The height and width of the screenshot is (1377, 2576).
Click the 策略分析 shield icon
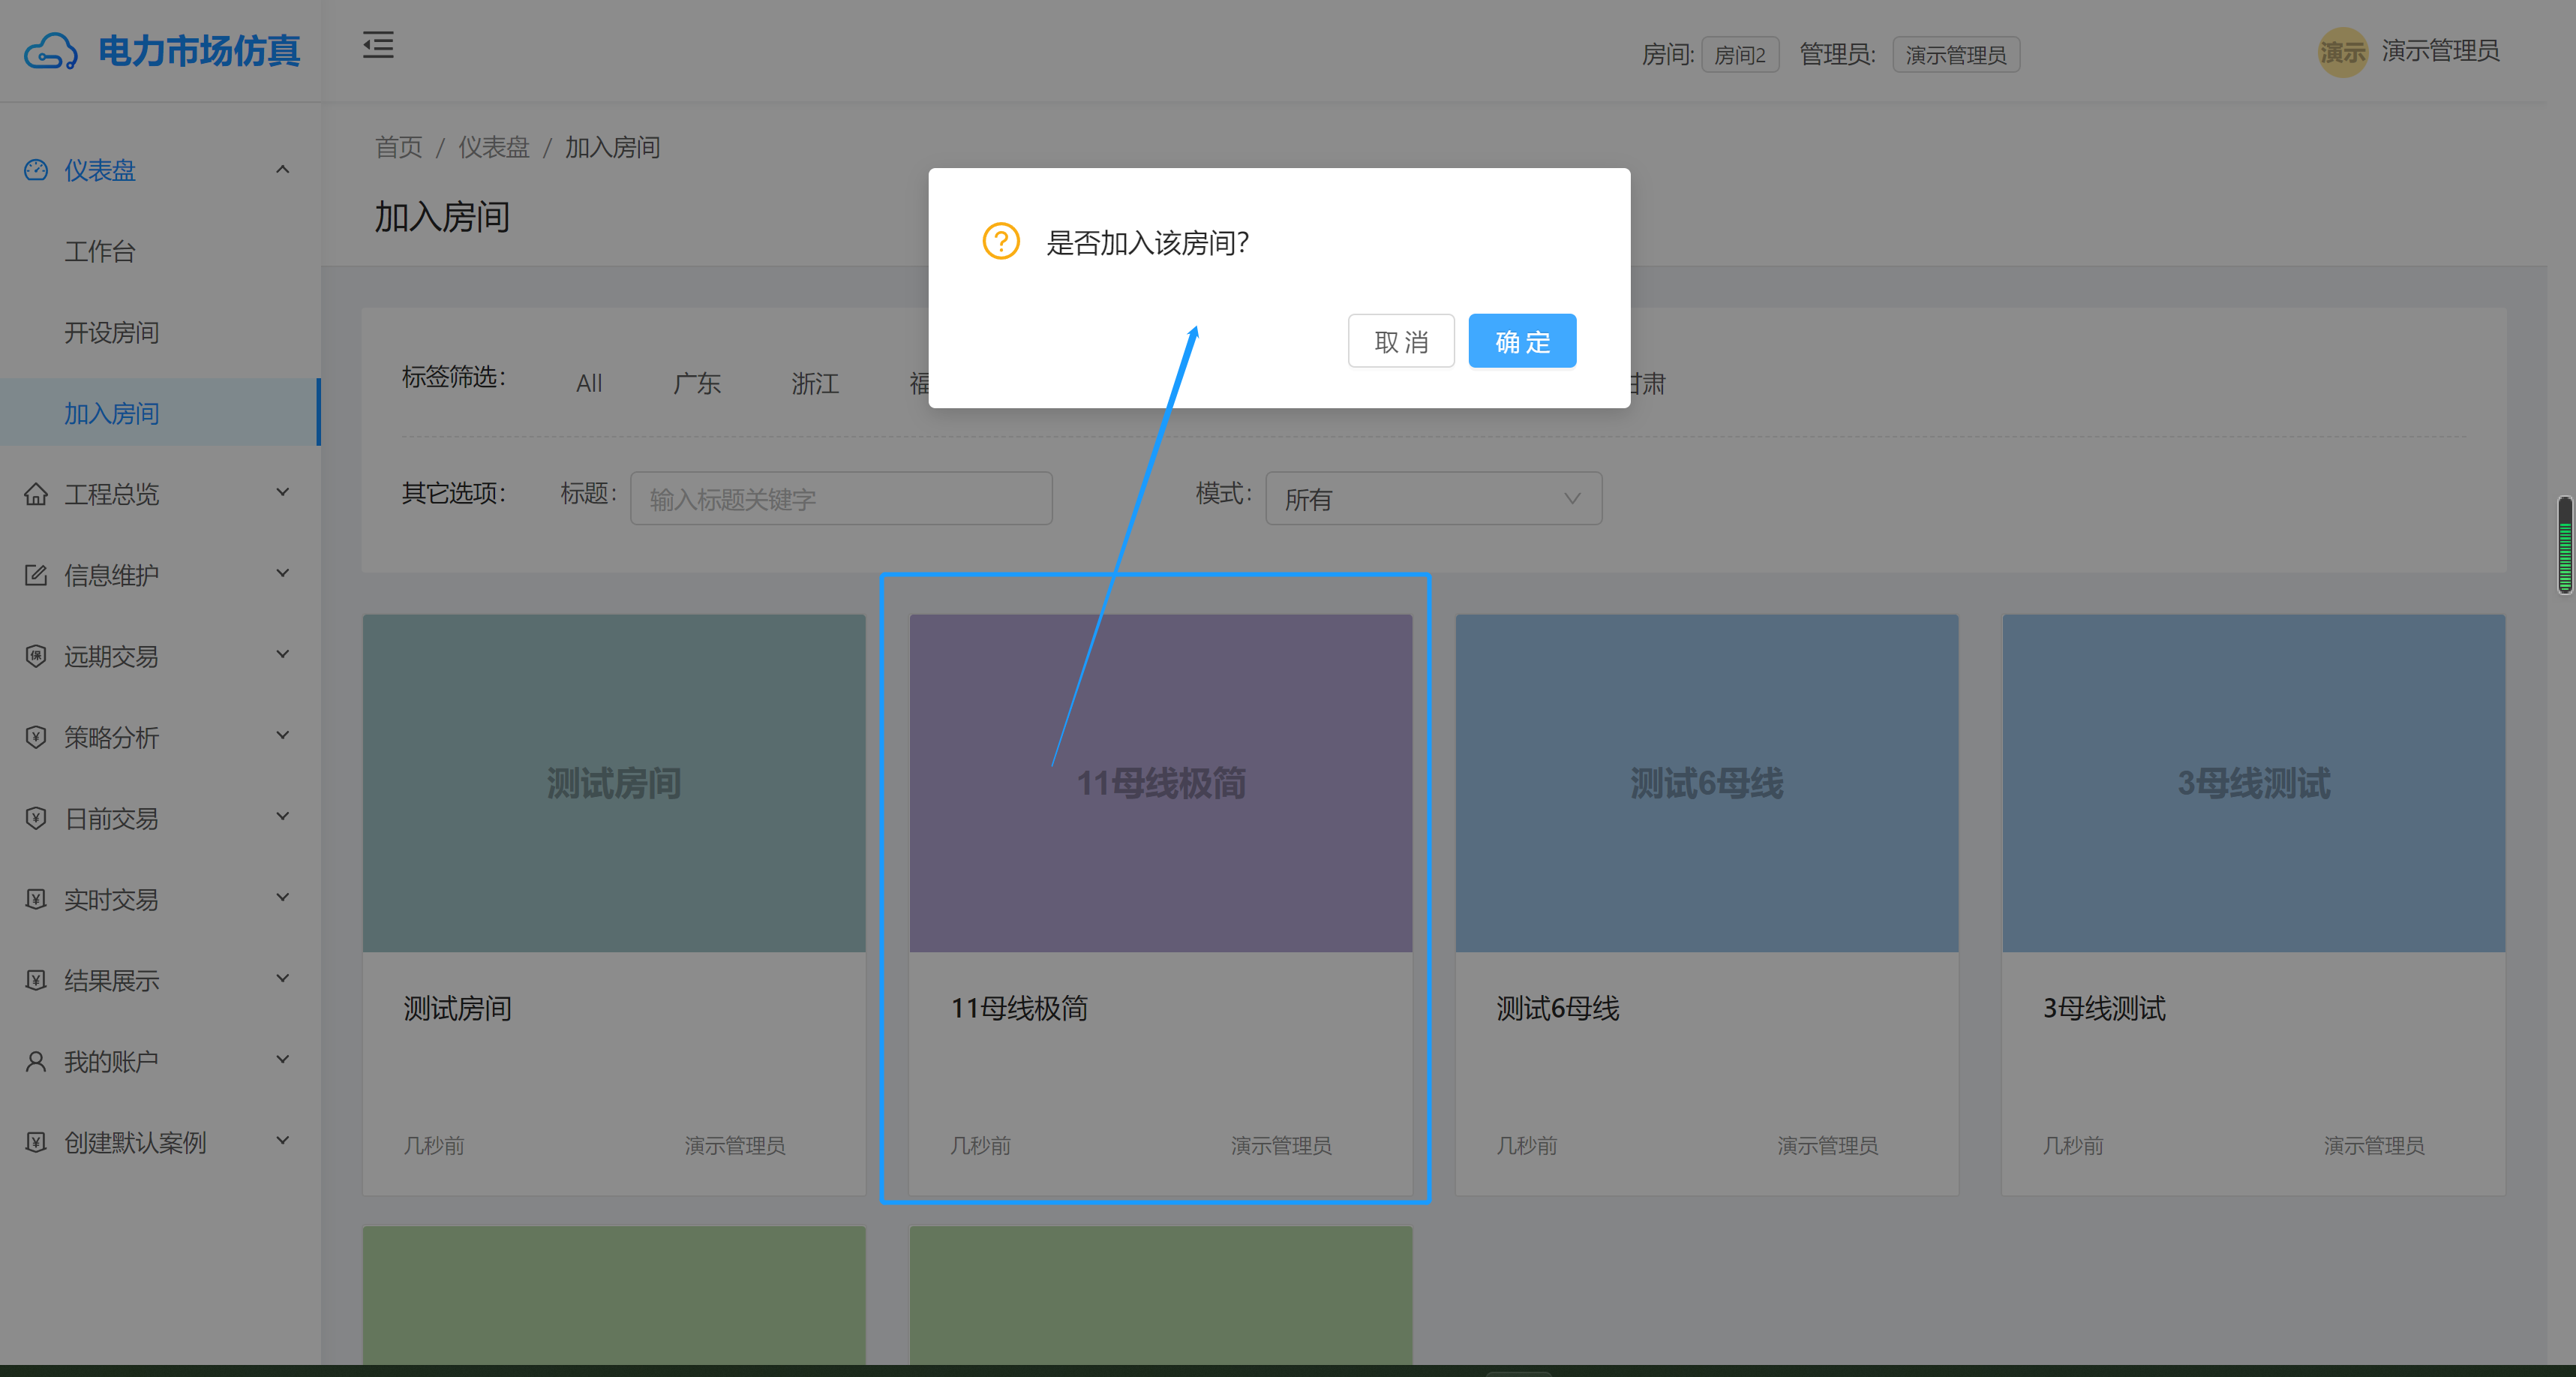pos(36,737)
